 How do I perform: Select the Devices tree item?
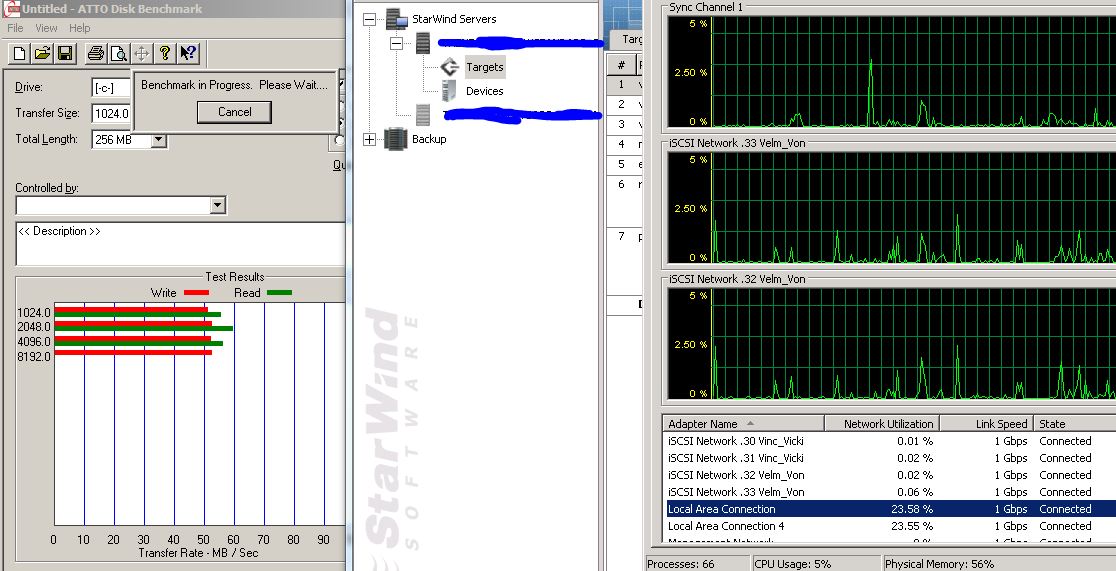tap(485, 91)
